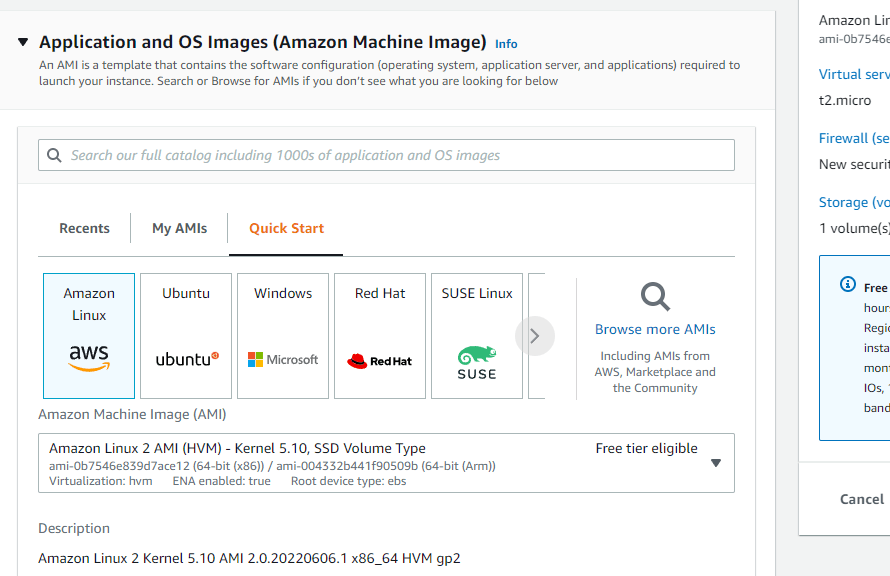
Task: Click the Cancel button
Action: tap(862, 499)
